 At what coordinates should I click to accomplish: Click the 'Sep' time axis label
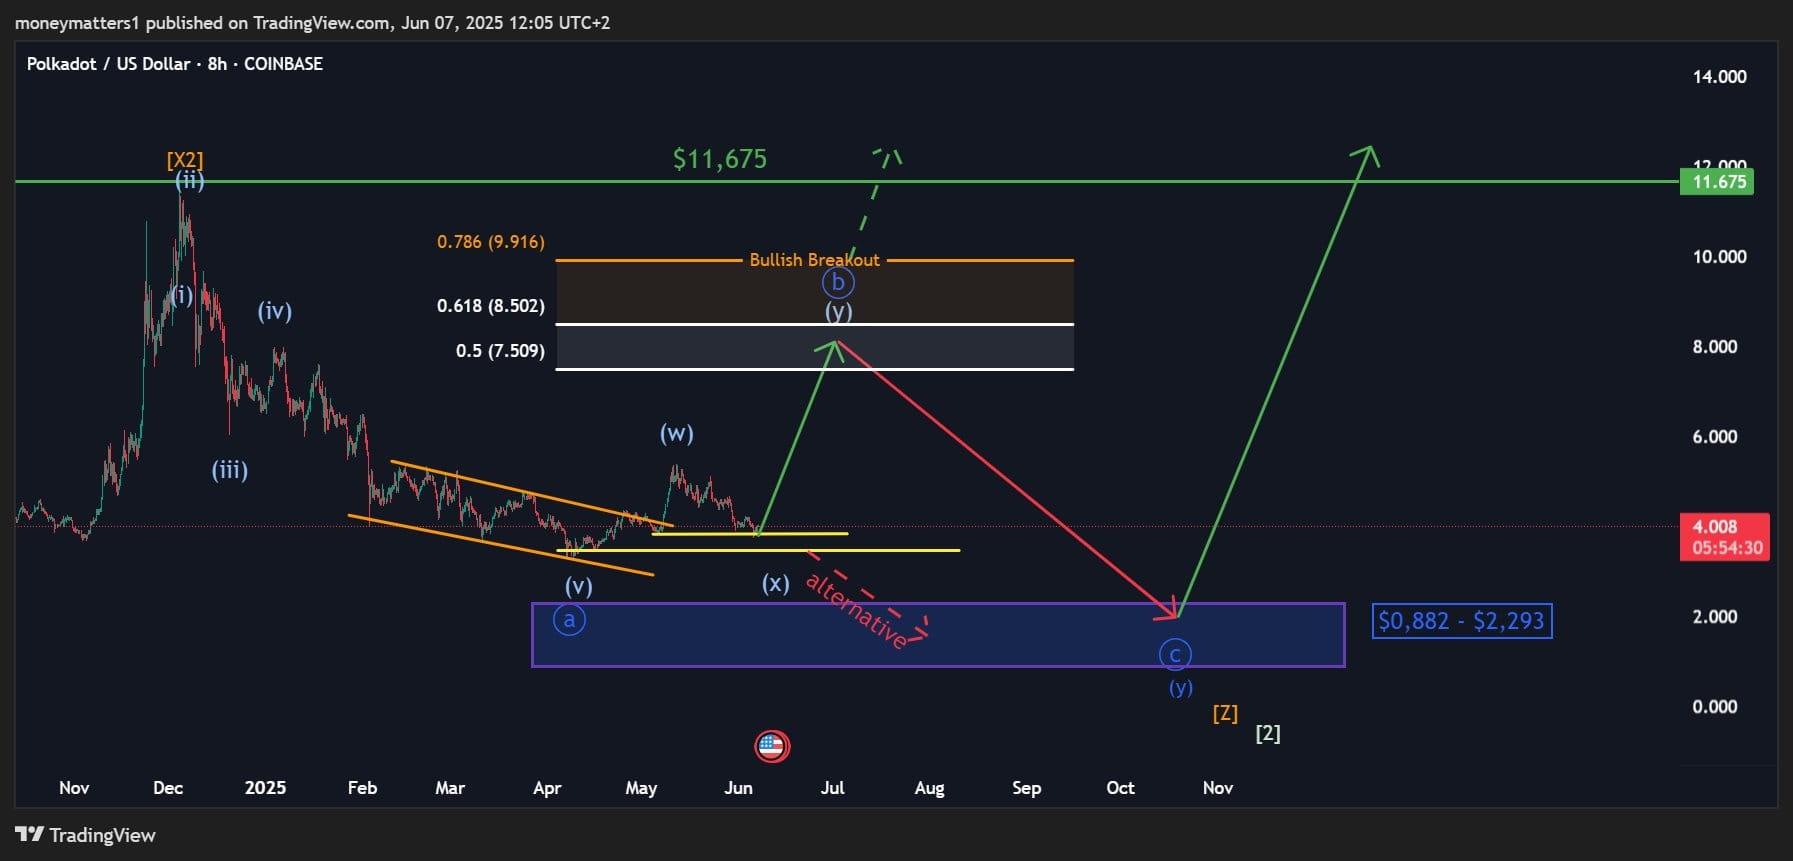pos(1026,788)
